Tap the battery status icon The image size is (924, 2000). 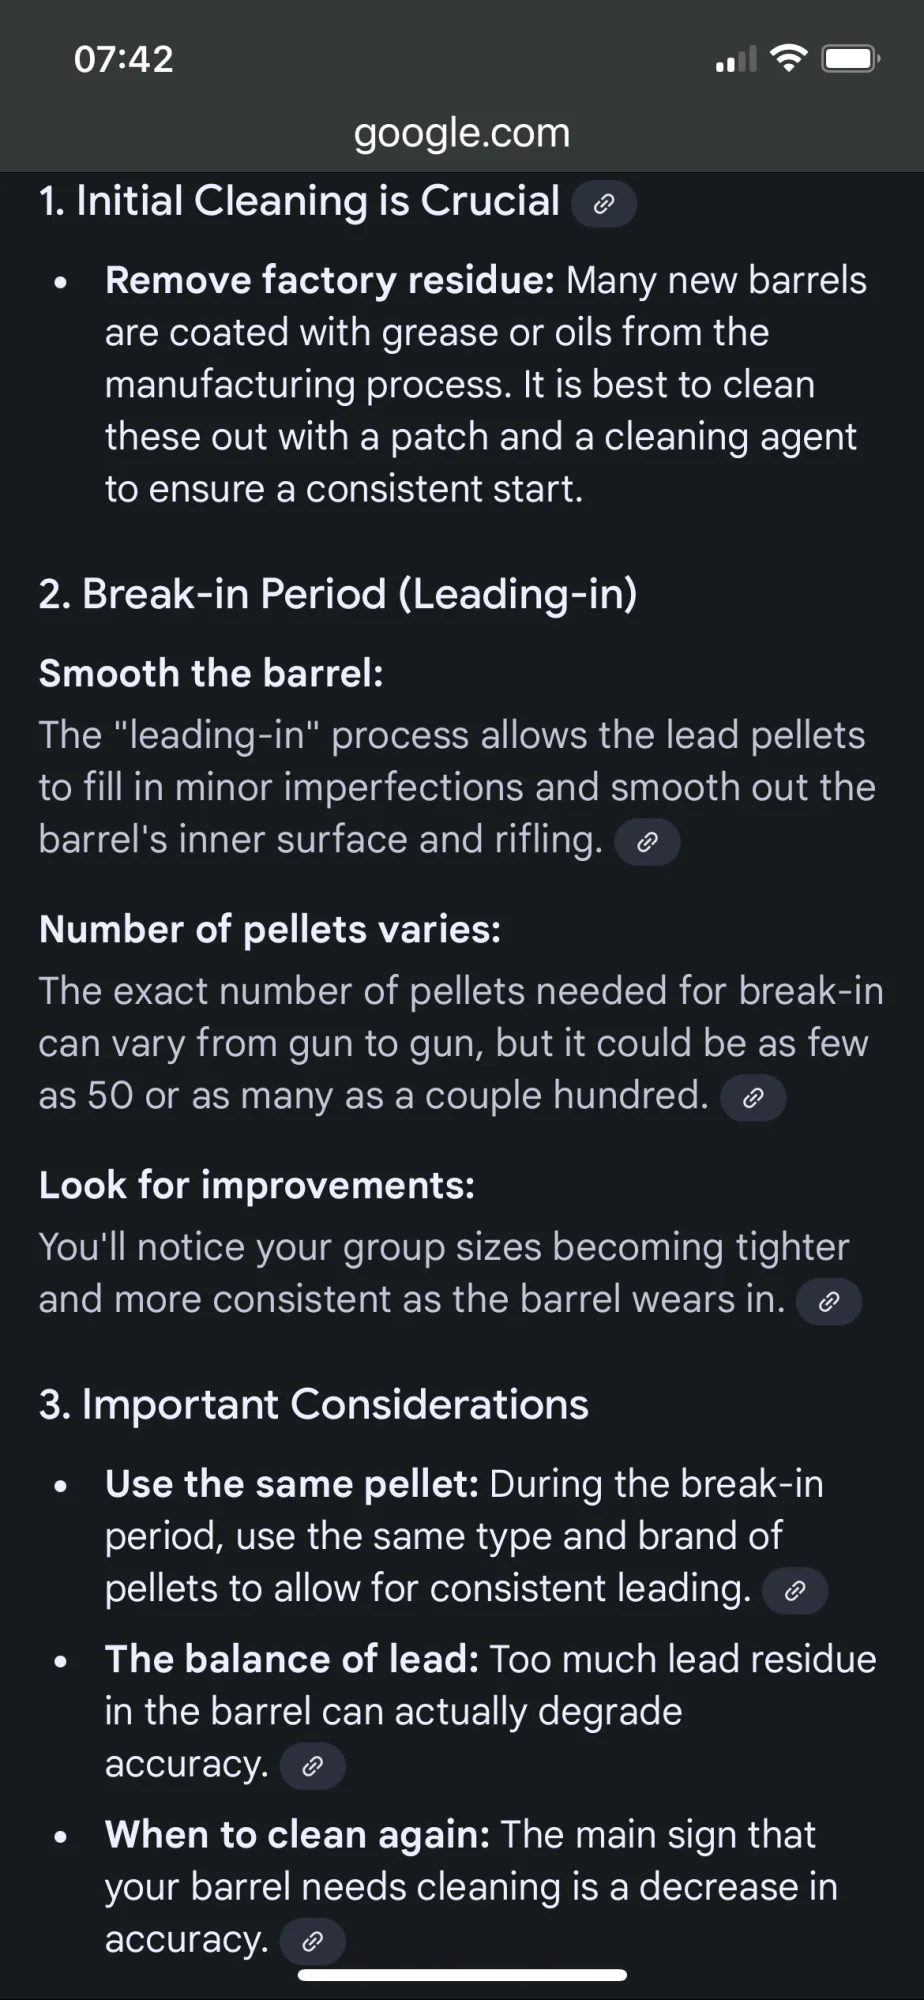pos(849,59)
